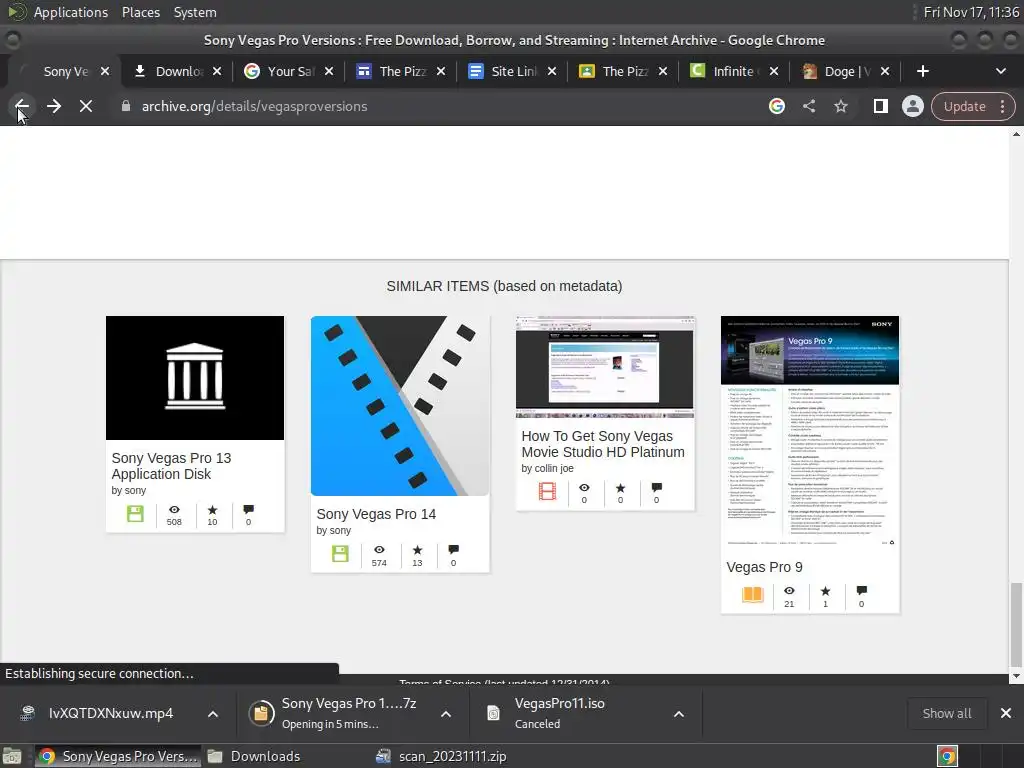Image resolution: width=1024 pixels, height=768 pixels.
Task: Click Sony Vegas Pro 13 Application Disk title
Action: (171, 466)
